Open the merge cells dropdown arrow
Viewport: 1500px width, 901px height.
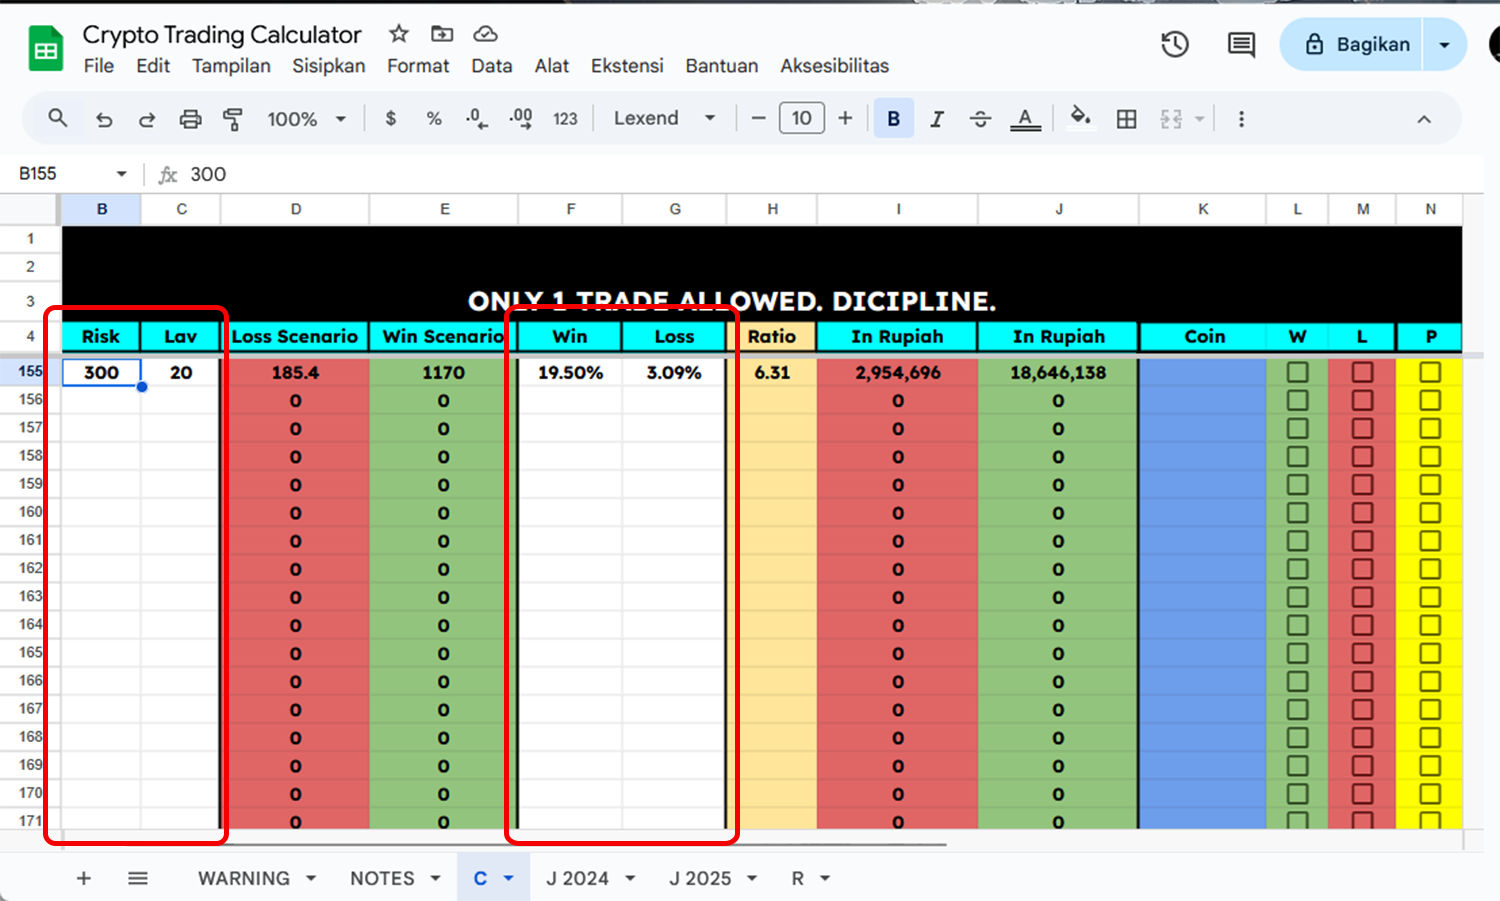click(x=1199, y=119)
